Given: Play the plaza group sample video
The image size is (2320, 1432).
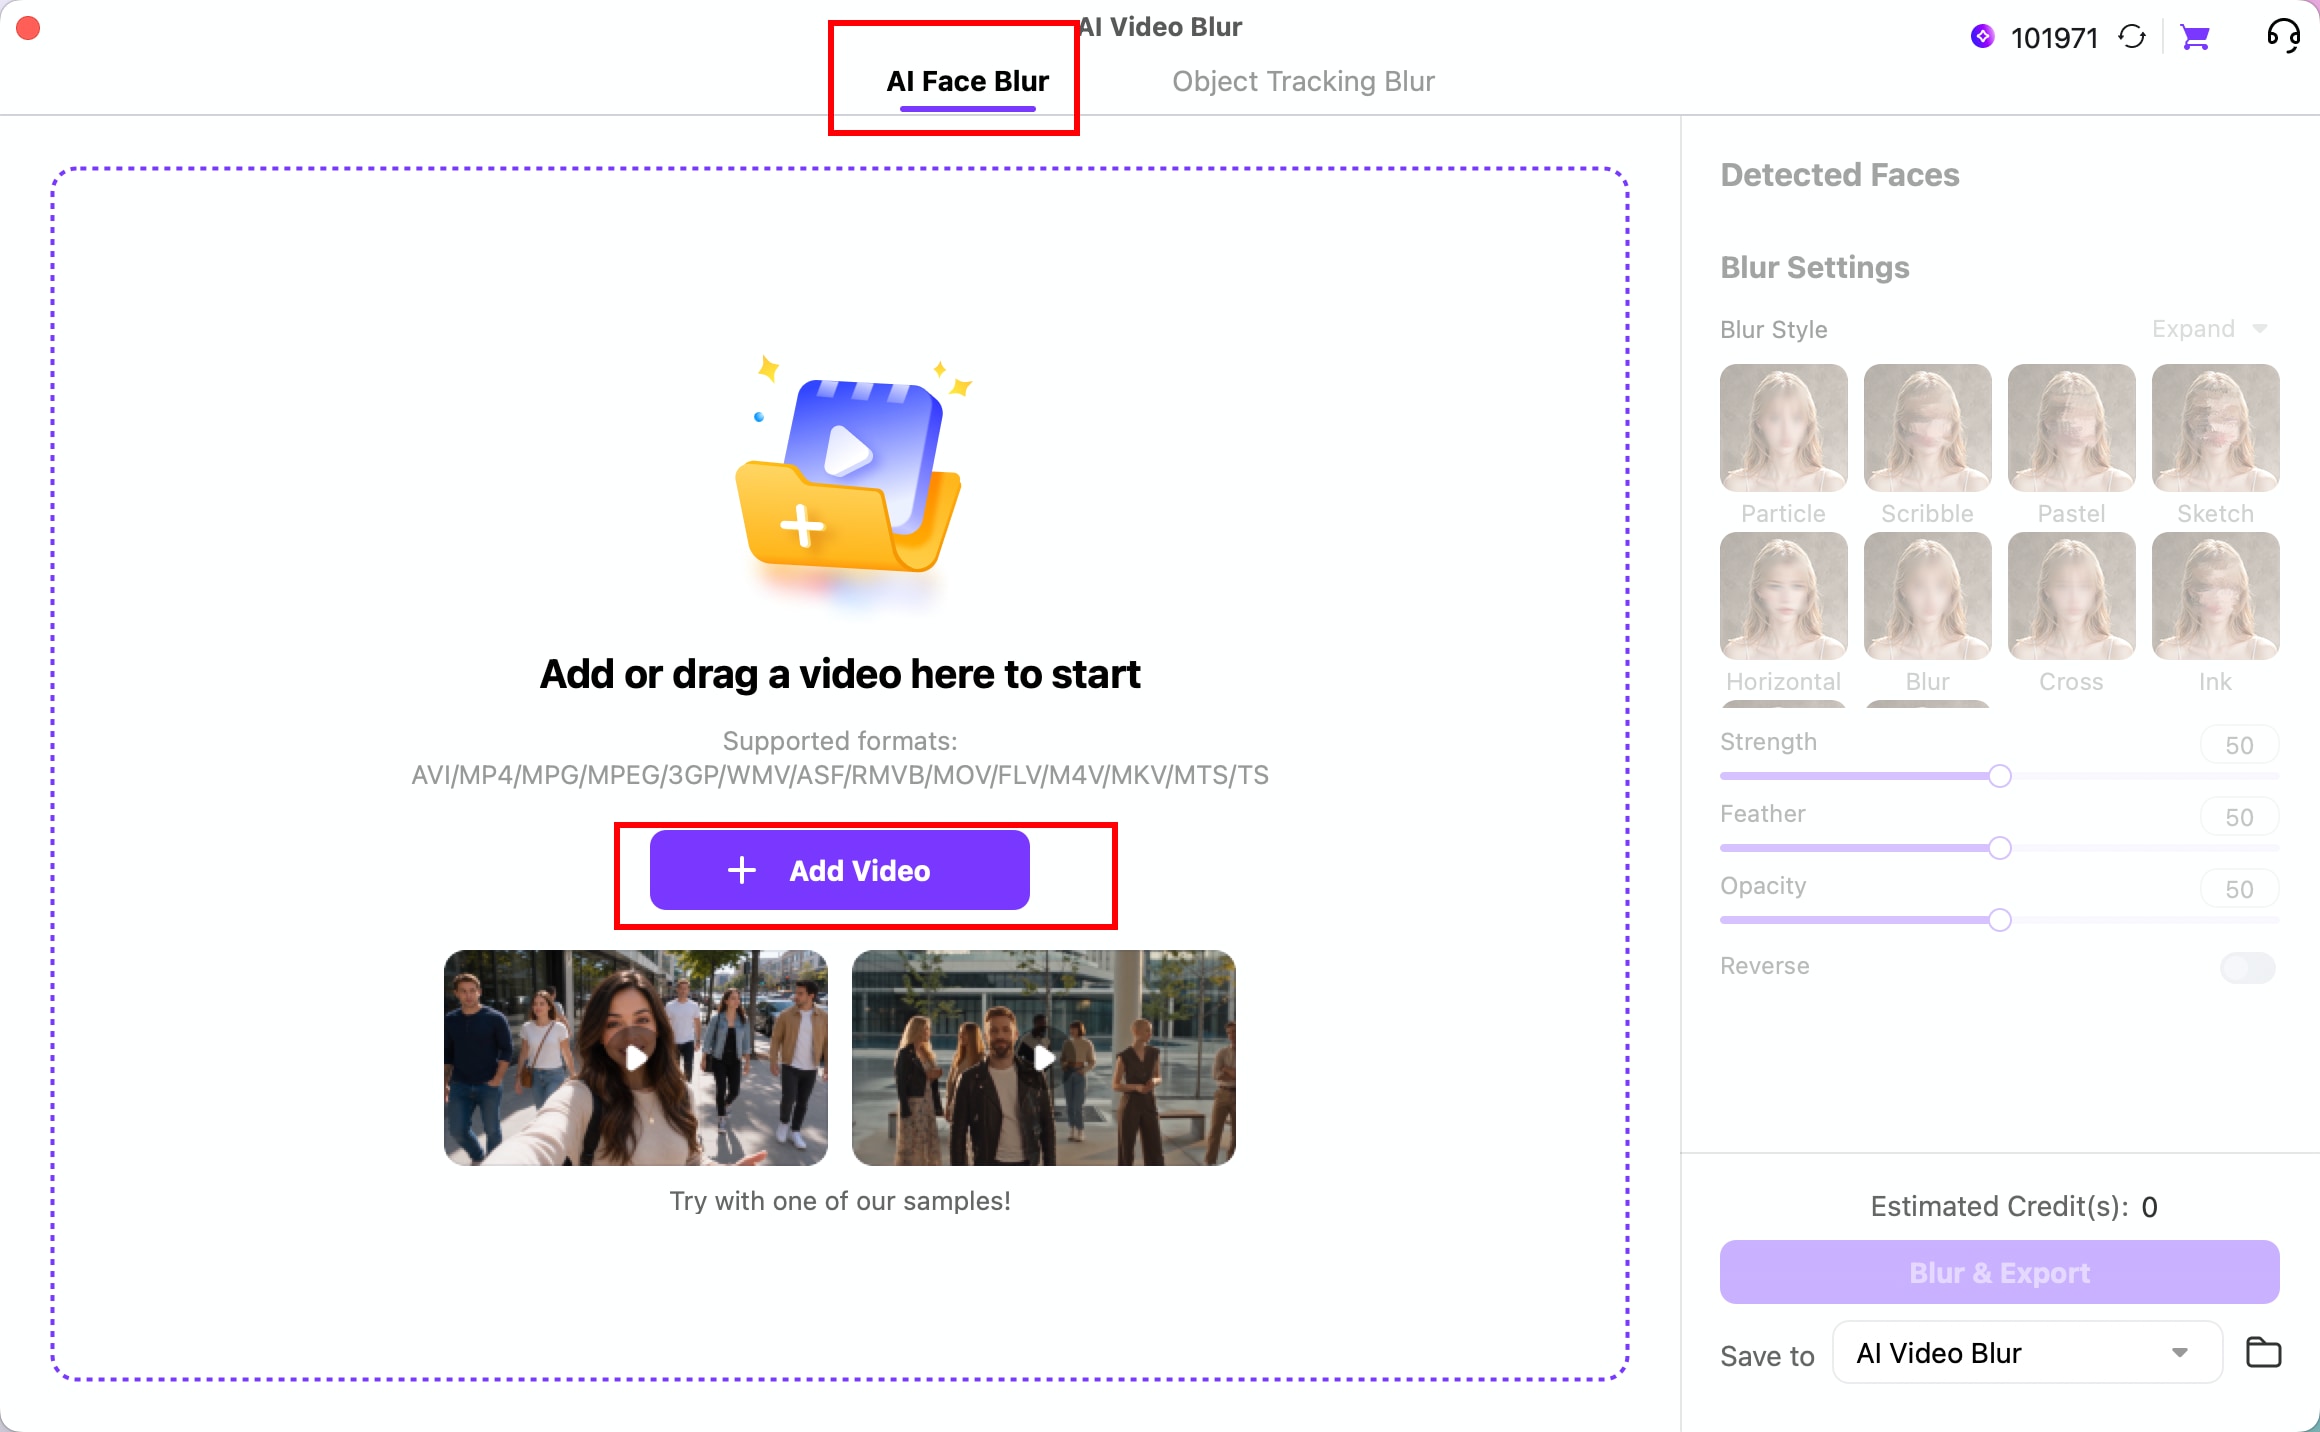Looking at the screenshot, I should 1043,1058.
